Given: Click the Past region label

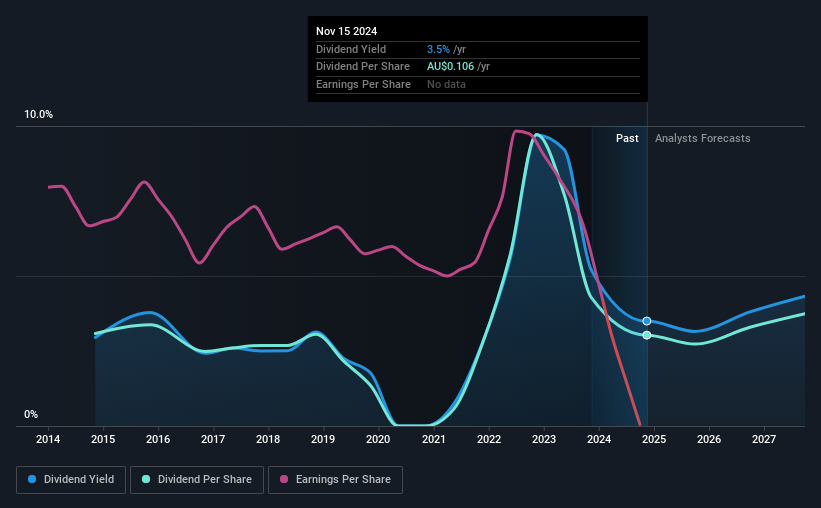Looking at the screenshot, I should pyautogui.click(x=627, y=138).
